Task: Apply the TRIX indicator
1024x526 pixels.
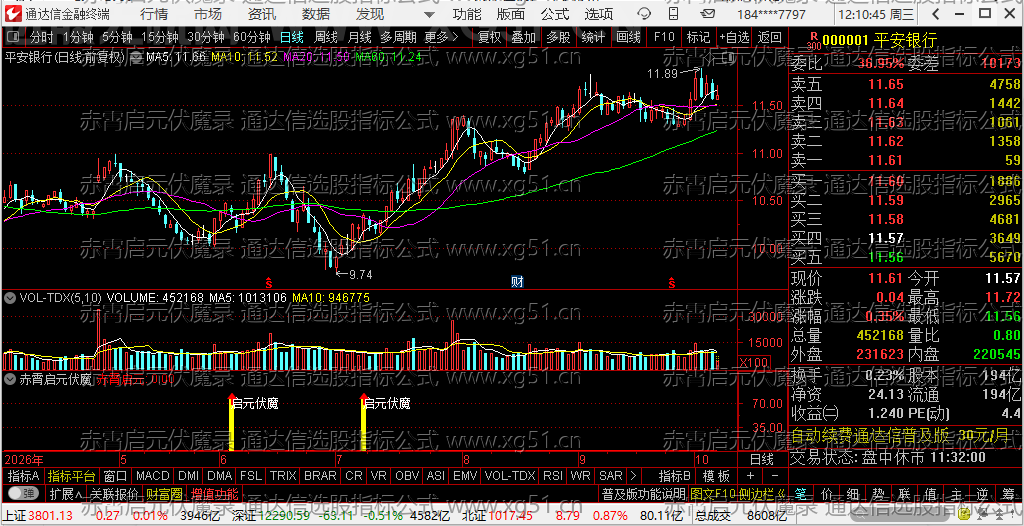Action: pyautogui.click(x=283, y=476)
